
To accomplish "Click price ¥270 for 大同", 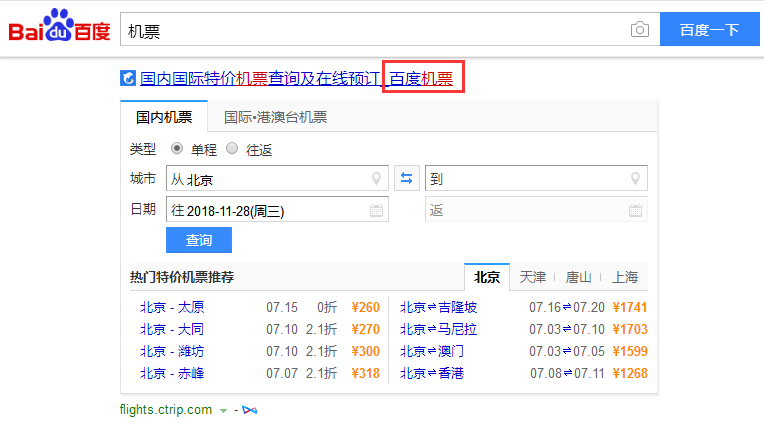I will [365, 329].
